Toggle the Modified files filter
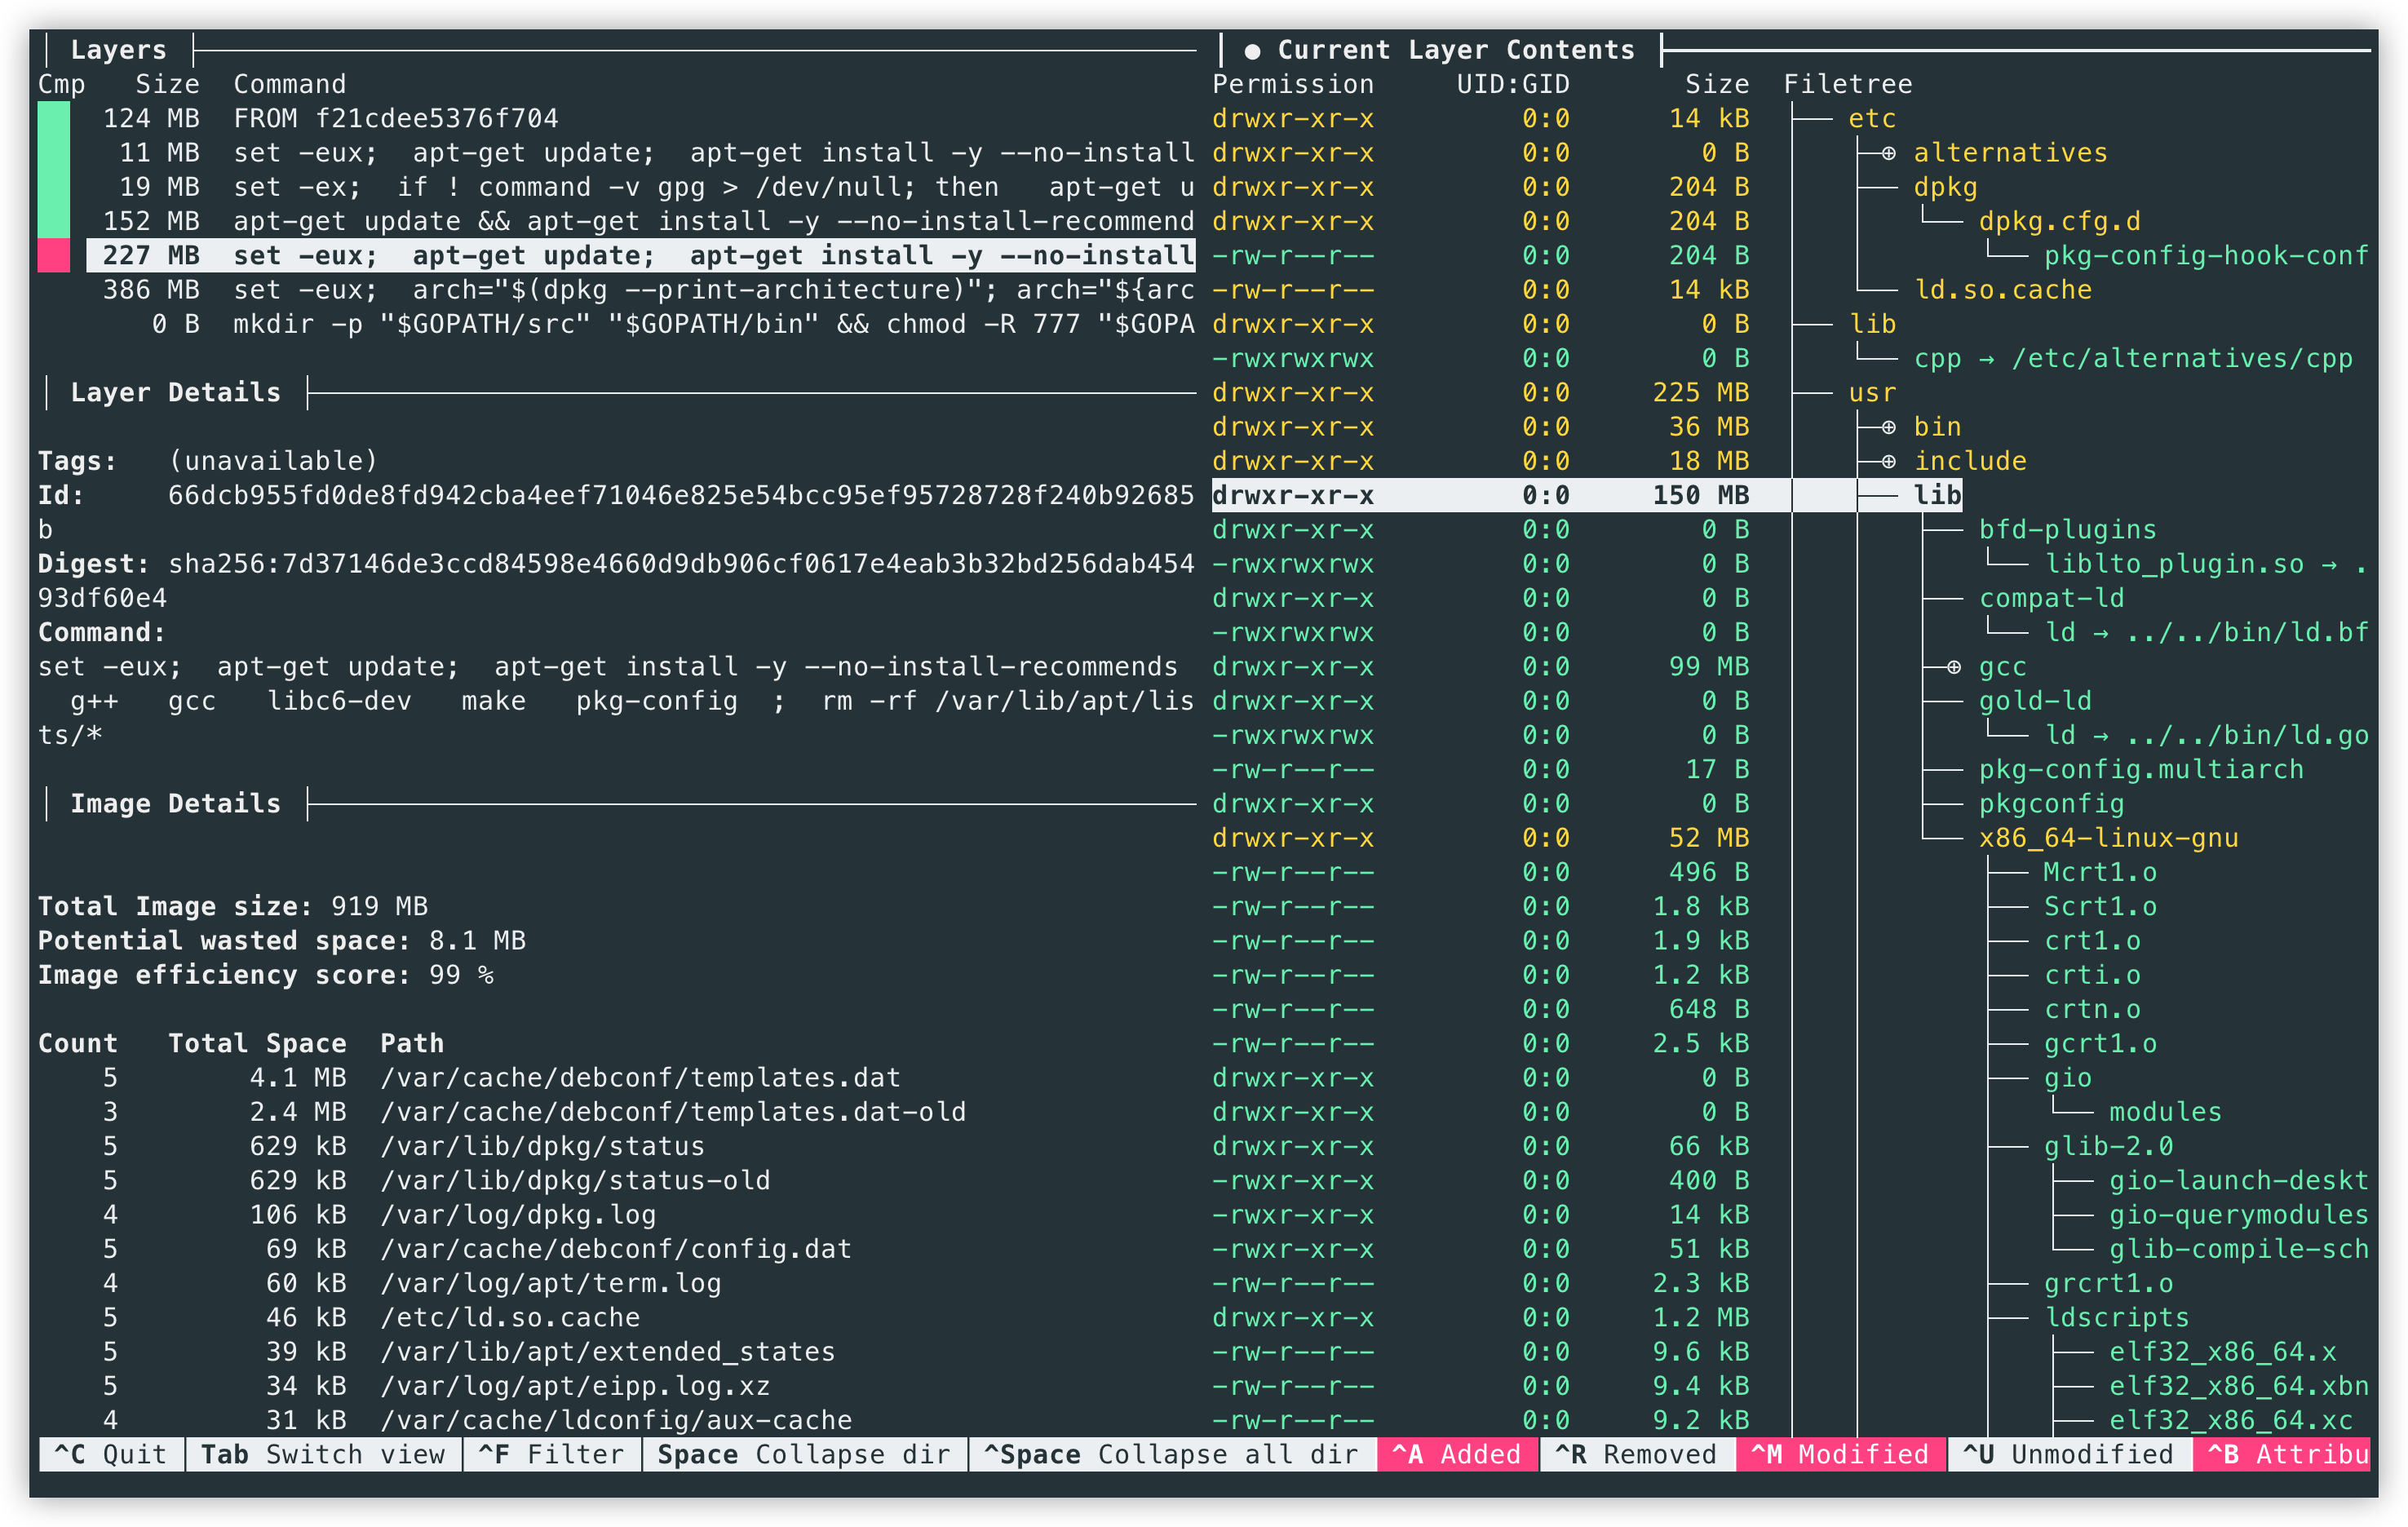The width and height of the screenshot is (2408, 1527). tap(1842, 1455)
